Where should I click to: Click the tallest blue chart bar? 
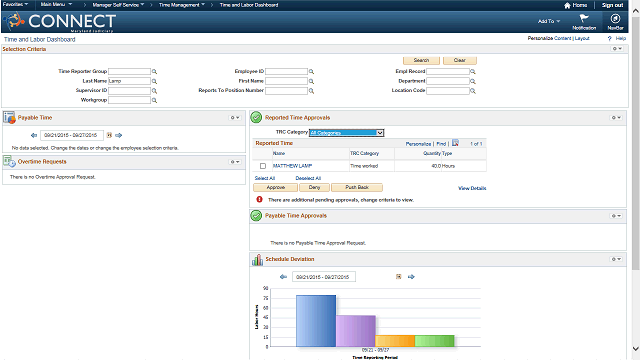[x=316, y=321]
